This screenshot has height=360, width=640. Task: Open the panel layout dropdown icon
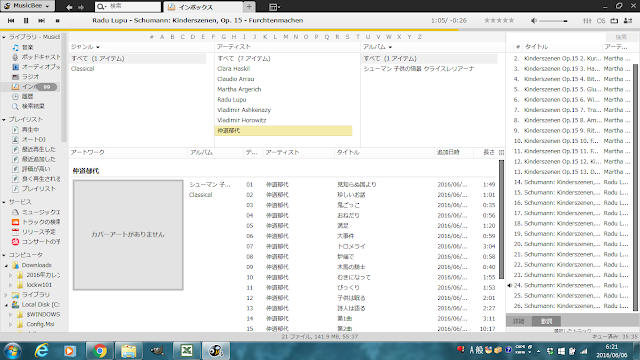274,7
